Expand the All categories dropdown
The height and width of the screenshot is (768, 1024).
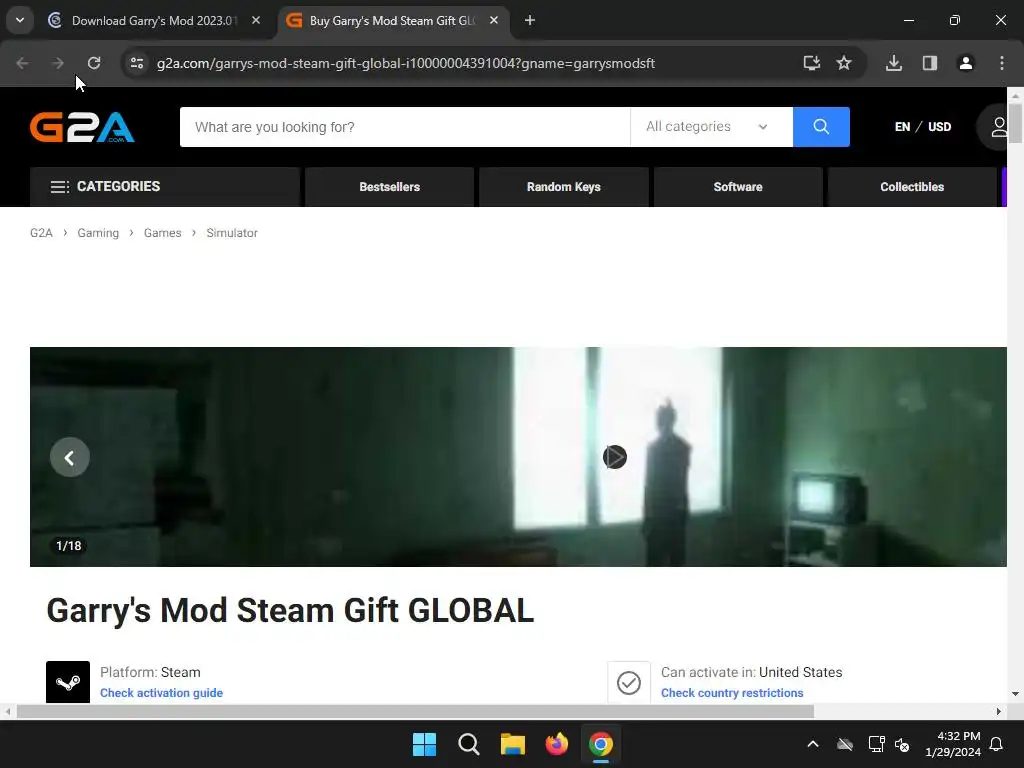click(711, 127)
